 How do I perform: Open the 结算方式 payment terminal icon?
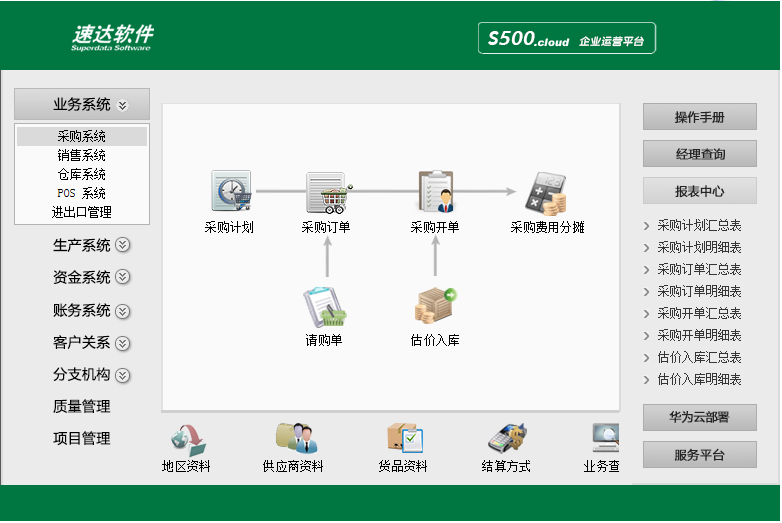pyautogui.click(x=507, y=437)
